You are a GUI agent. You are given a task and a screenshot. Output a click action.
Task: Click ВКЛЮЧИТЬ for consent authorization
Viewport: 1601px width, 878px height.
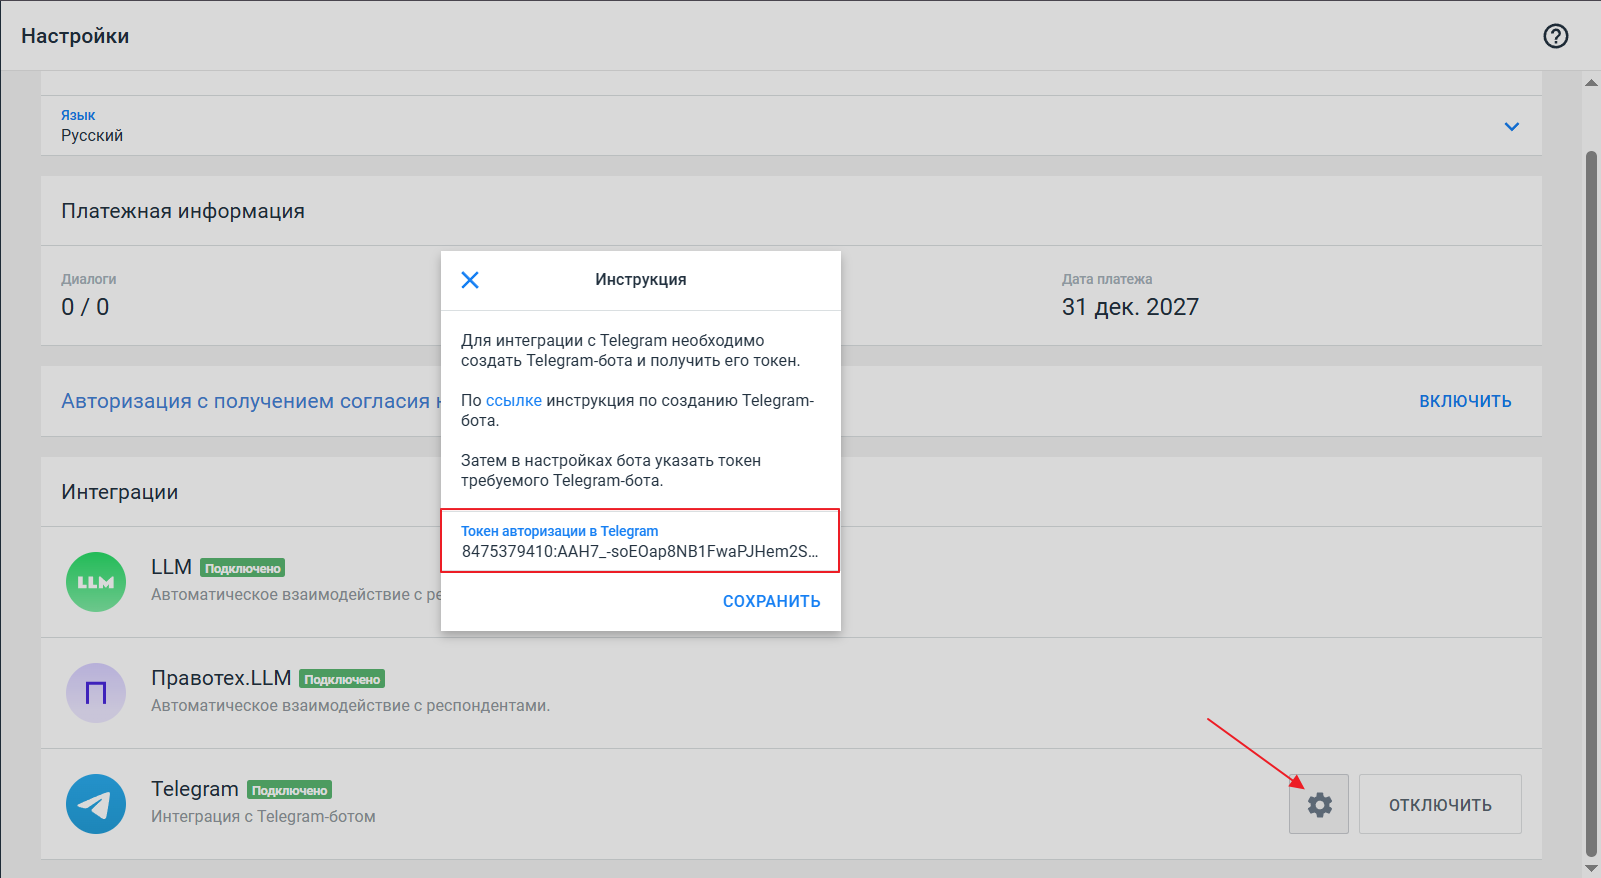[x=1465, y=401]
